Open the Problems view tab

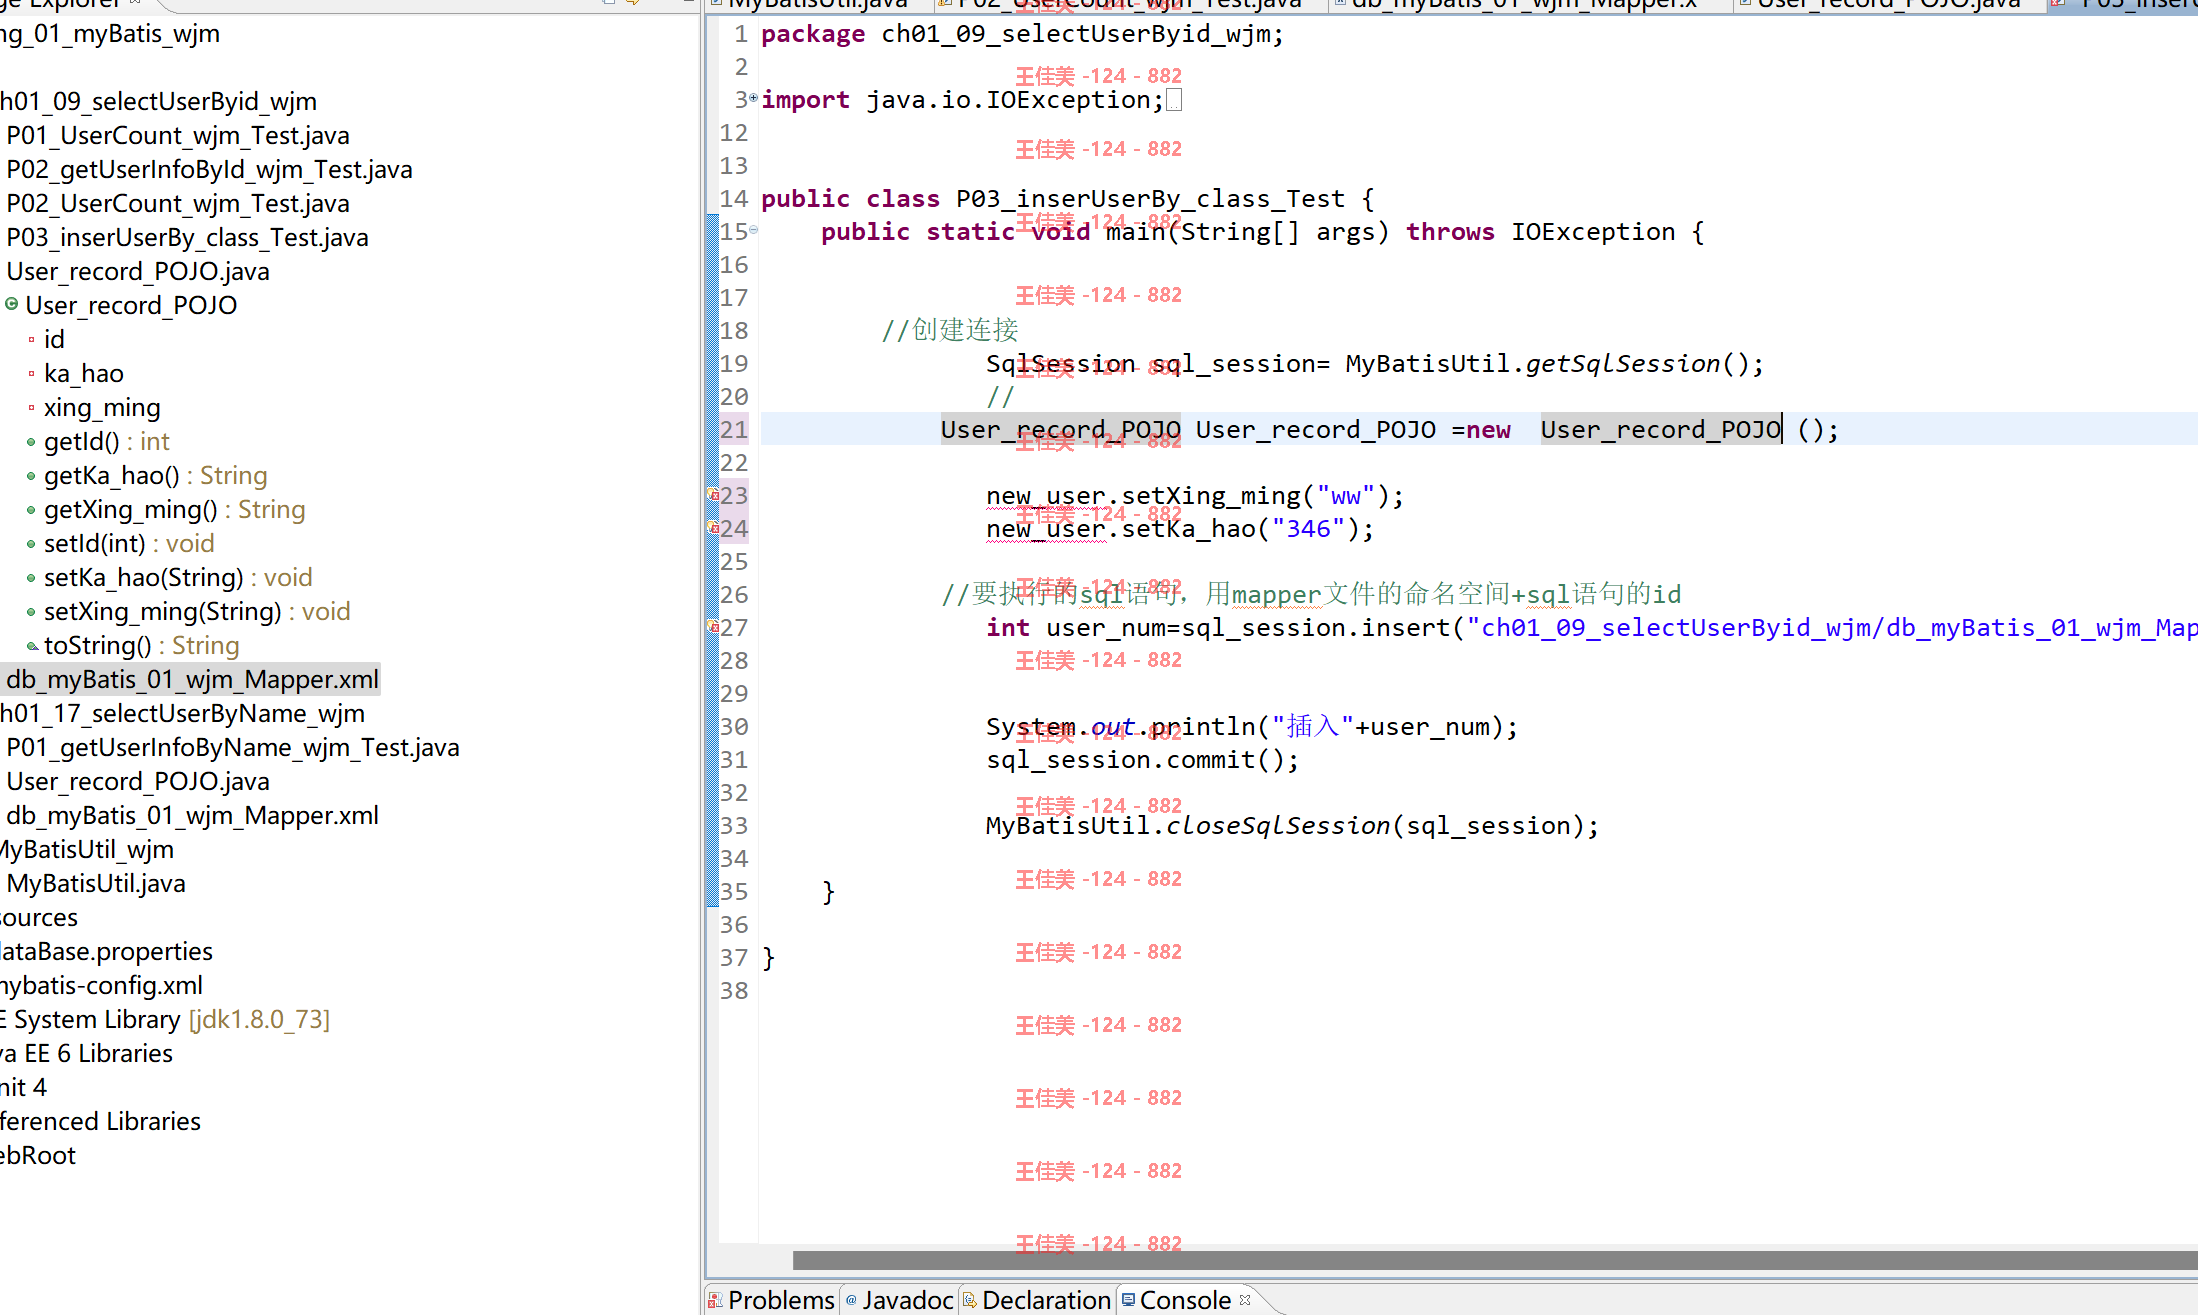point(771,1300)
